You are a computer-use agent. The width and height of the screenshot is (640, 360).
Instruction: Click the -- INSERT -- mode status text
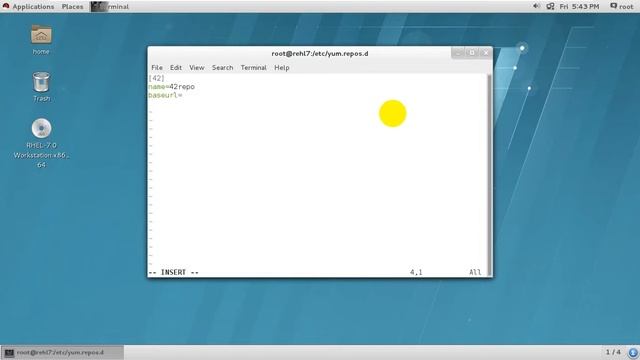click(x=173, y=272)
